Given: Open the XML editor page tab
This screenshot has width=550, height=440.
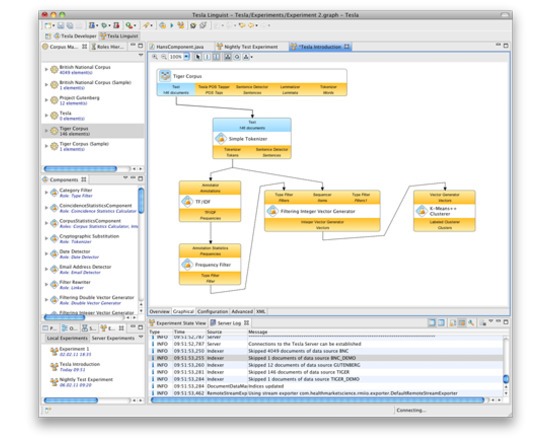Looking at the screenshot, I should [x=261, y=311].
